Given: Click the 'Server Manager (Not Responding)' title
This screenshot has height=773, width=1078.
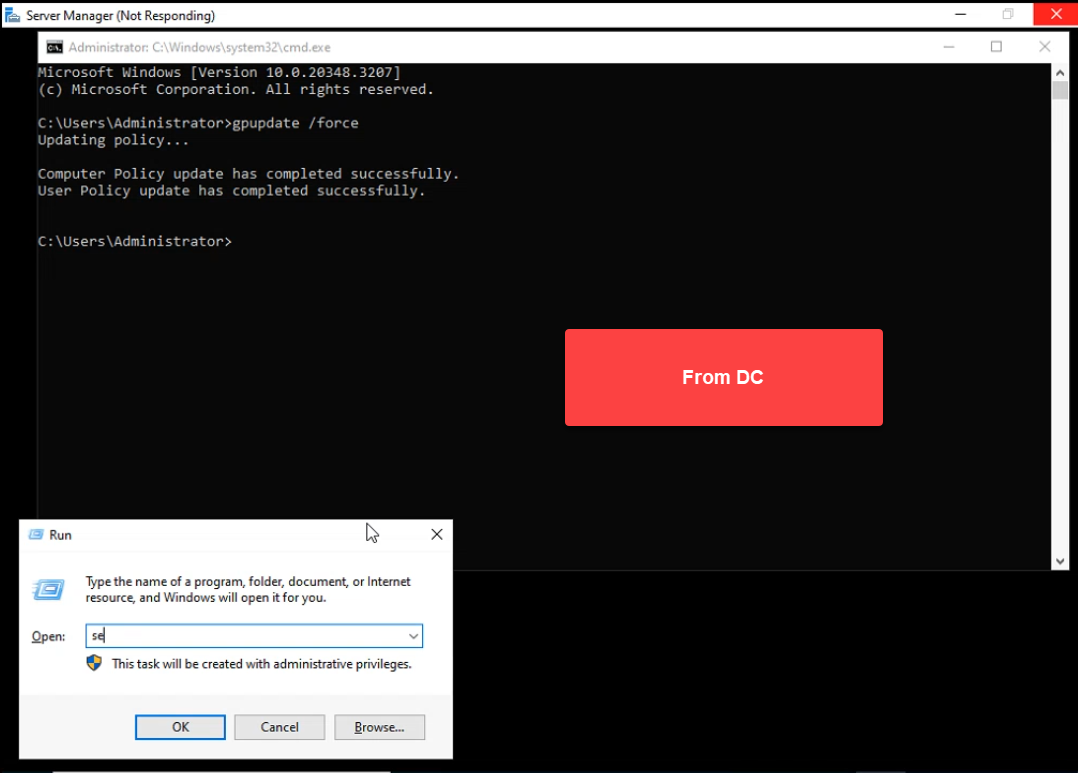Looking at the screenshot, I should tap(120, 15).
